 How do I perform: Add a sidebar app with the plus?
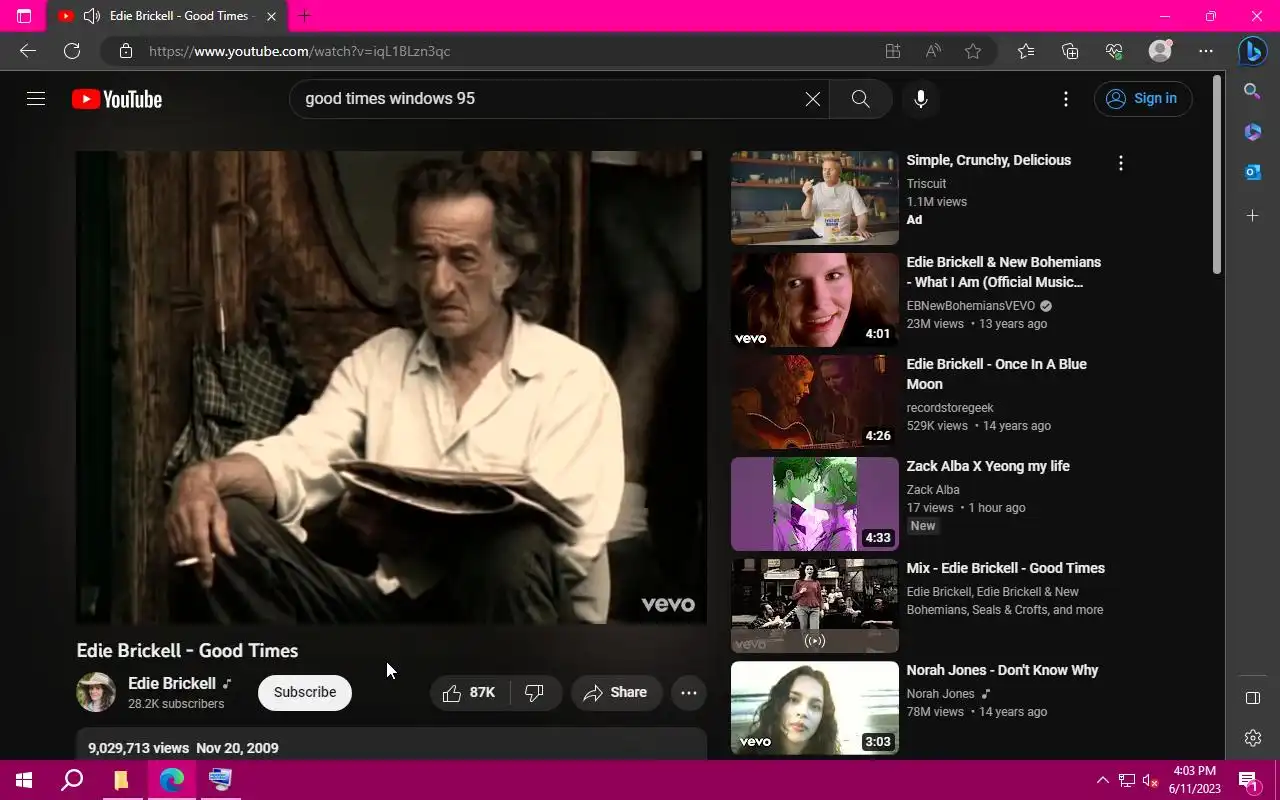[1252, 215]
